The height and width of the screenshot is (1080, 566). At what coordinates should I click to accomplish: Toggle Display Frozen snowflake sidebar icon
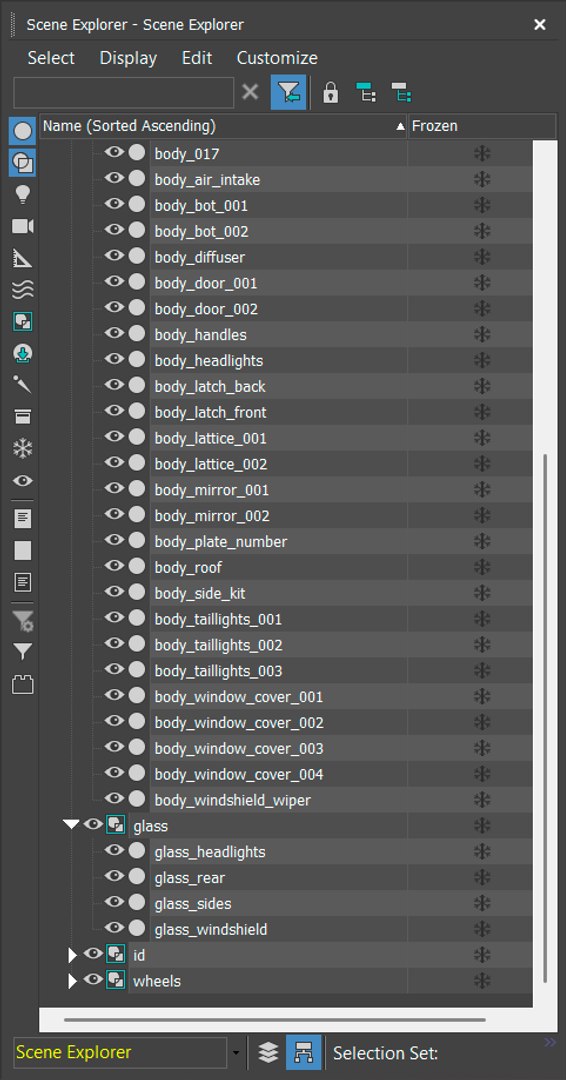(23, 449)
